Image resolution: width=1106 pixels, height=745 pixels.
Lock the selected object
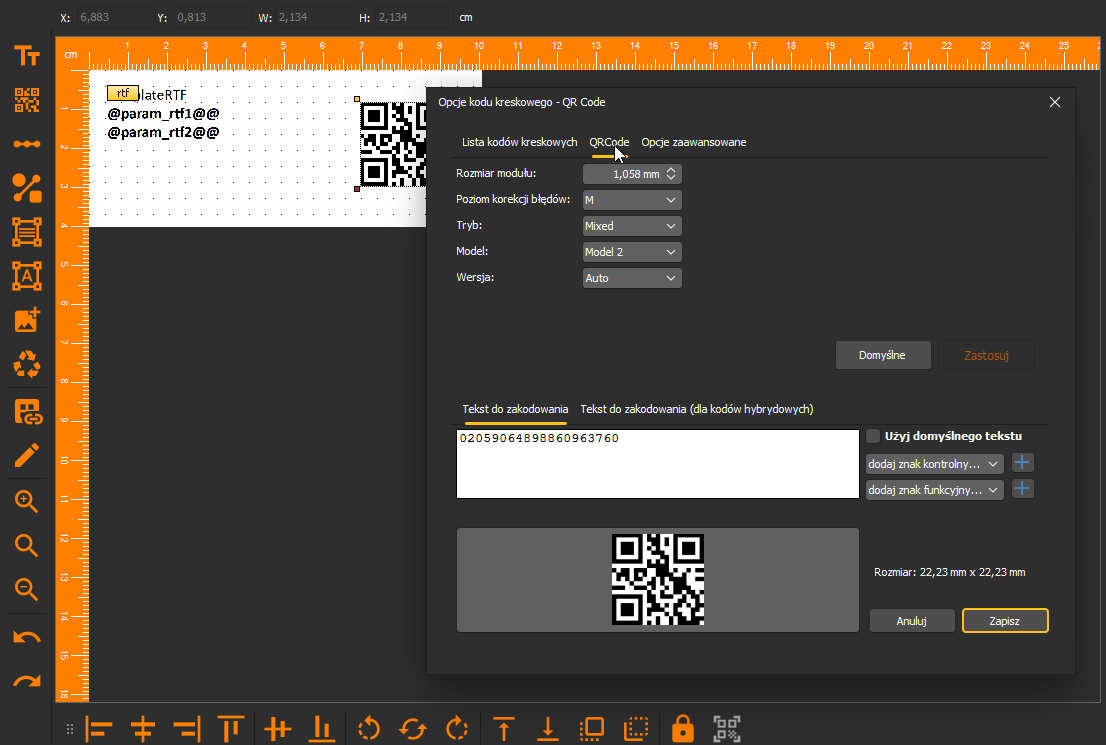pos(682,729)
